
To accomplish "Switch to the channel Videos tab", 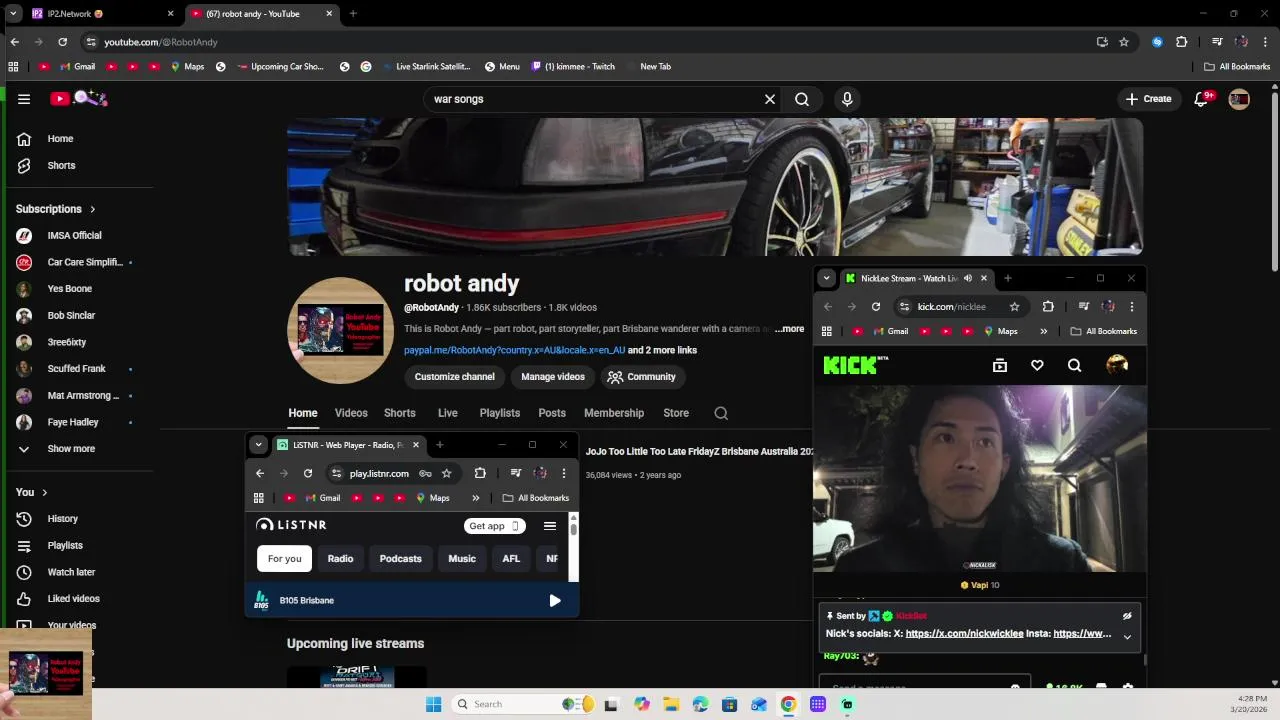I will click(x=351, y=413).
